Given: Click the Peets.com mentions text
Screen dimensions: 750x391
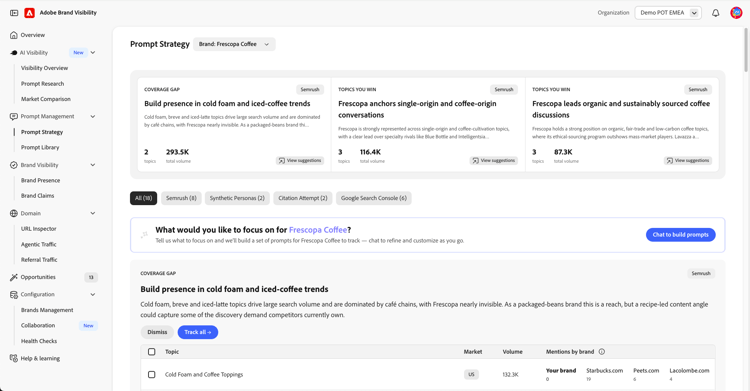Looking at the screenshot, I should 646,371.
